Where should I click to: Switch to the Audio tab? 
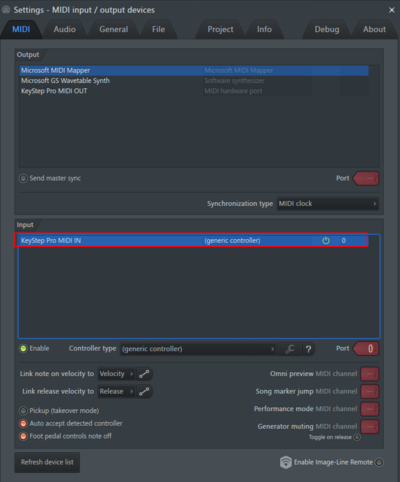(65, 29)
